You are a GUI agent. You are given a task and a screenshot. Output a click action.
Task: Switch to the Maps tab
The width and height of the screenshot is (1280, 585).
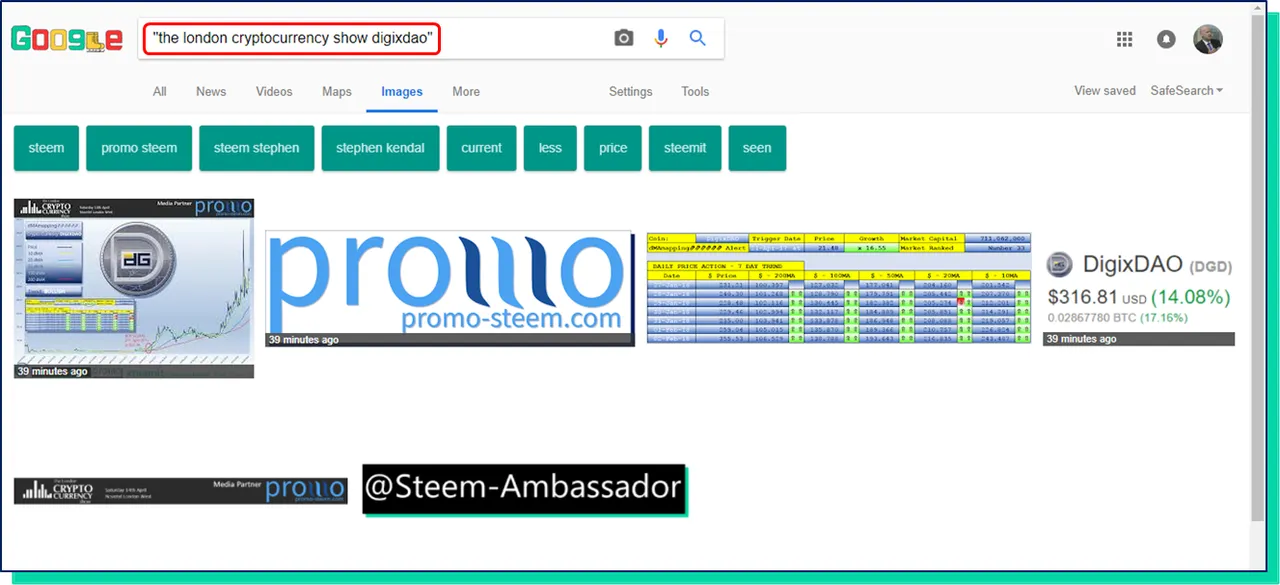coord(337,91)
